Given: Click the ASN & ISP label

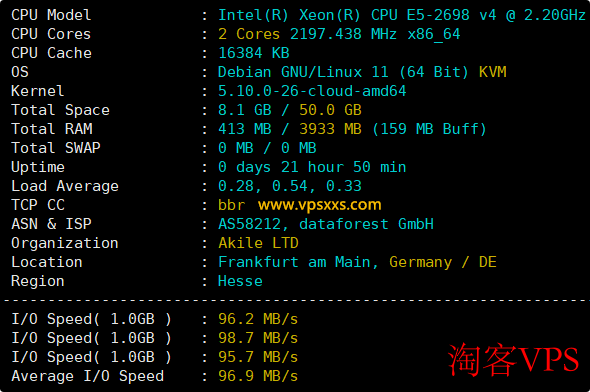Looking at the screenshot, I should pos(51,224).
